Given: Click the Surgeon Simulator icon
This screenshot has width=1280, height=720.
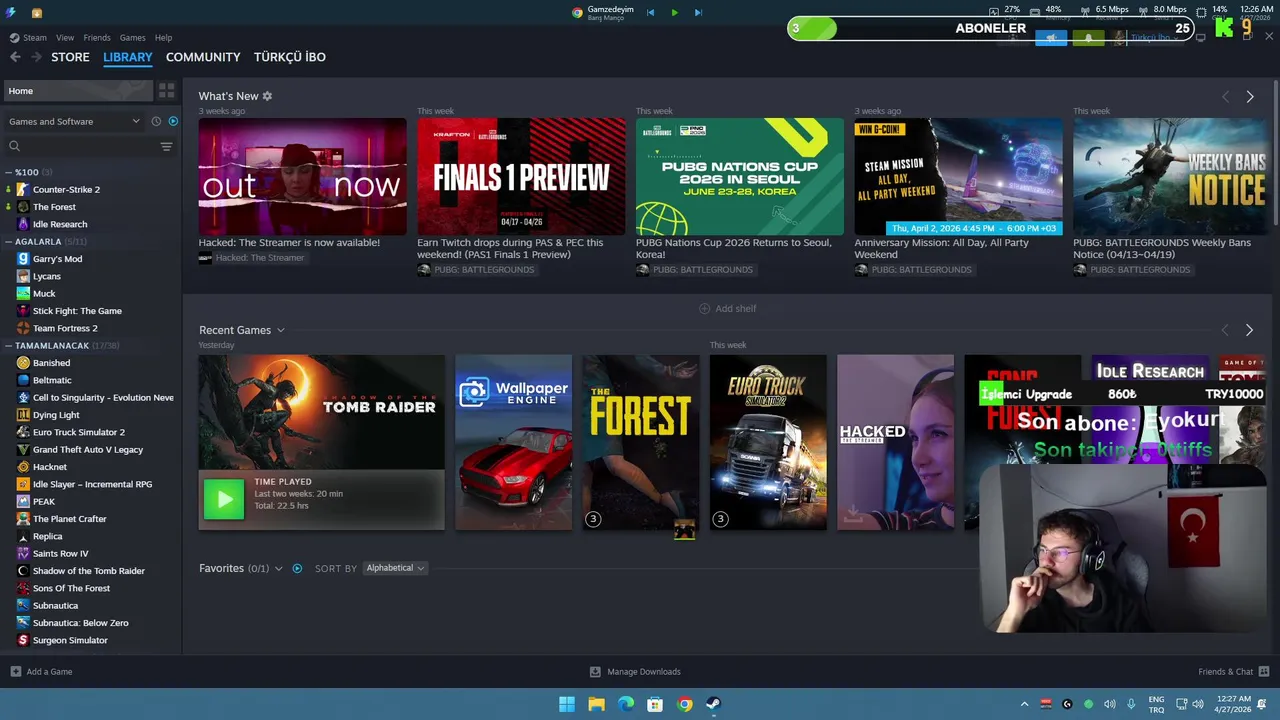Looking at the screenshot, I should pyautogui.click(x=23, y=640).
